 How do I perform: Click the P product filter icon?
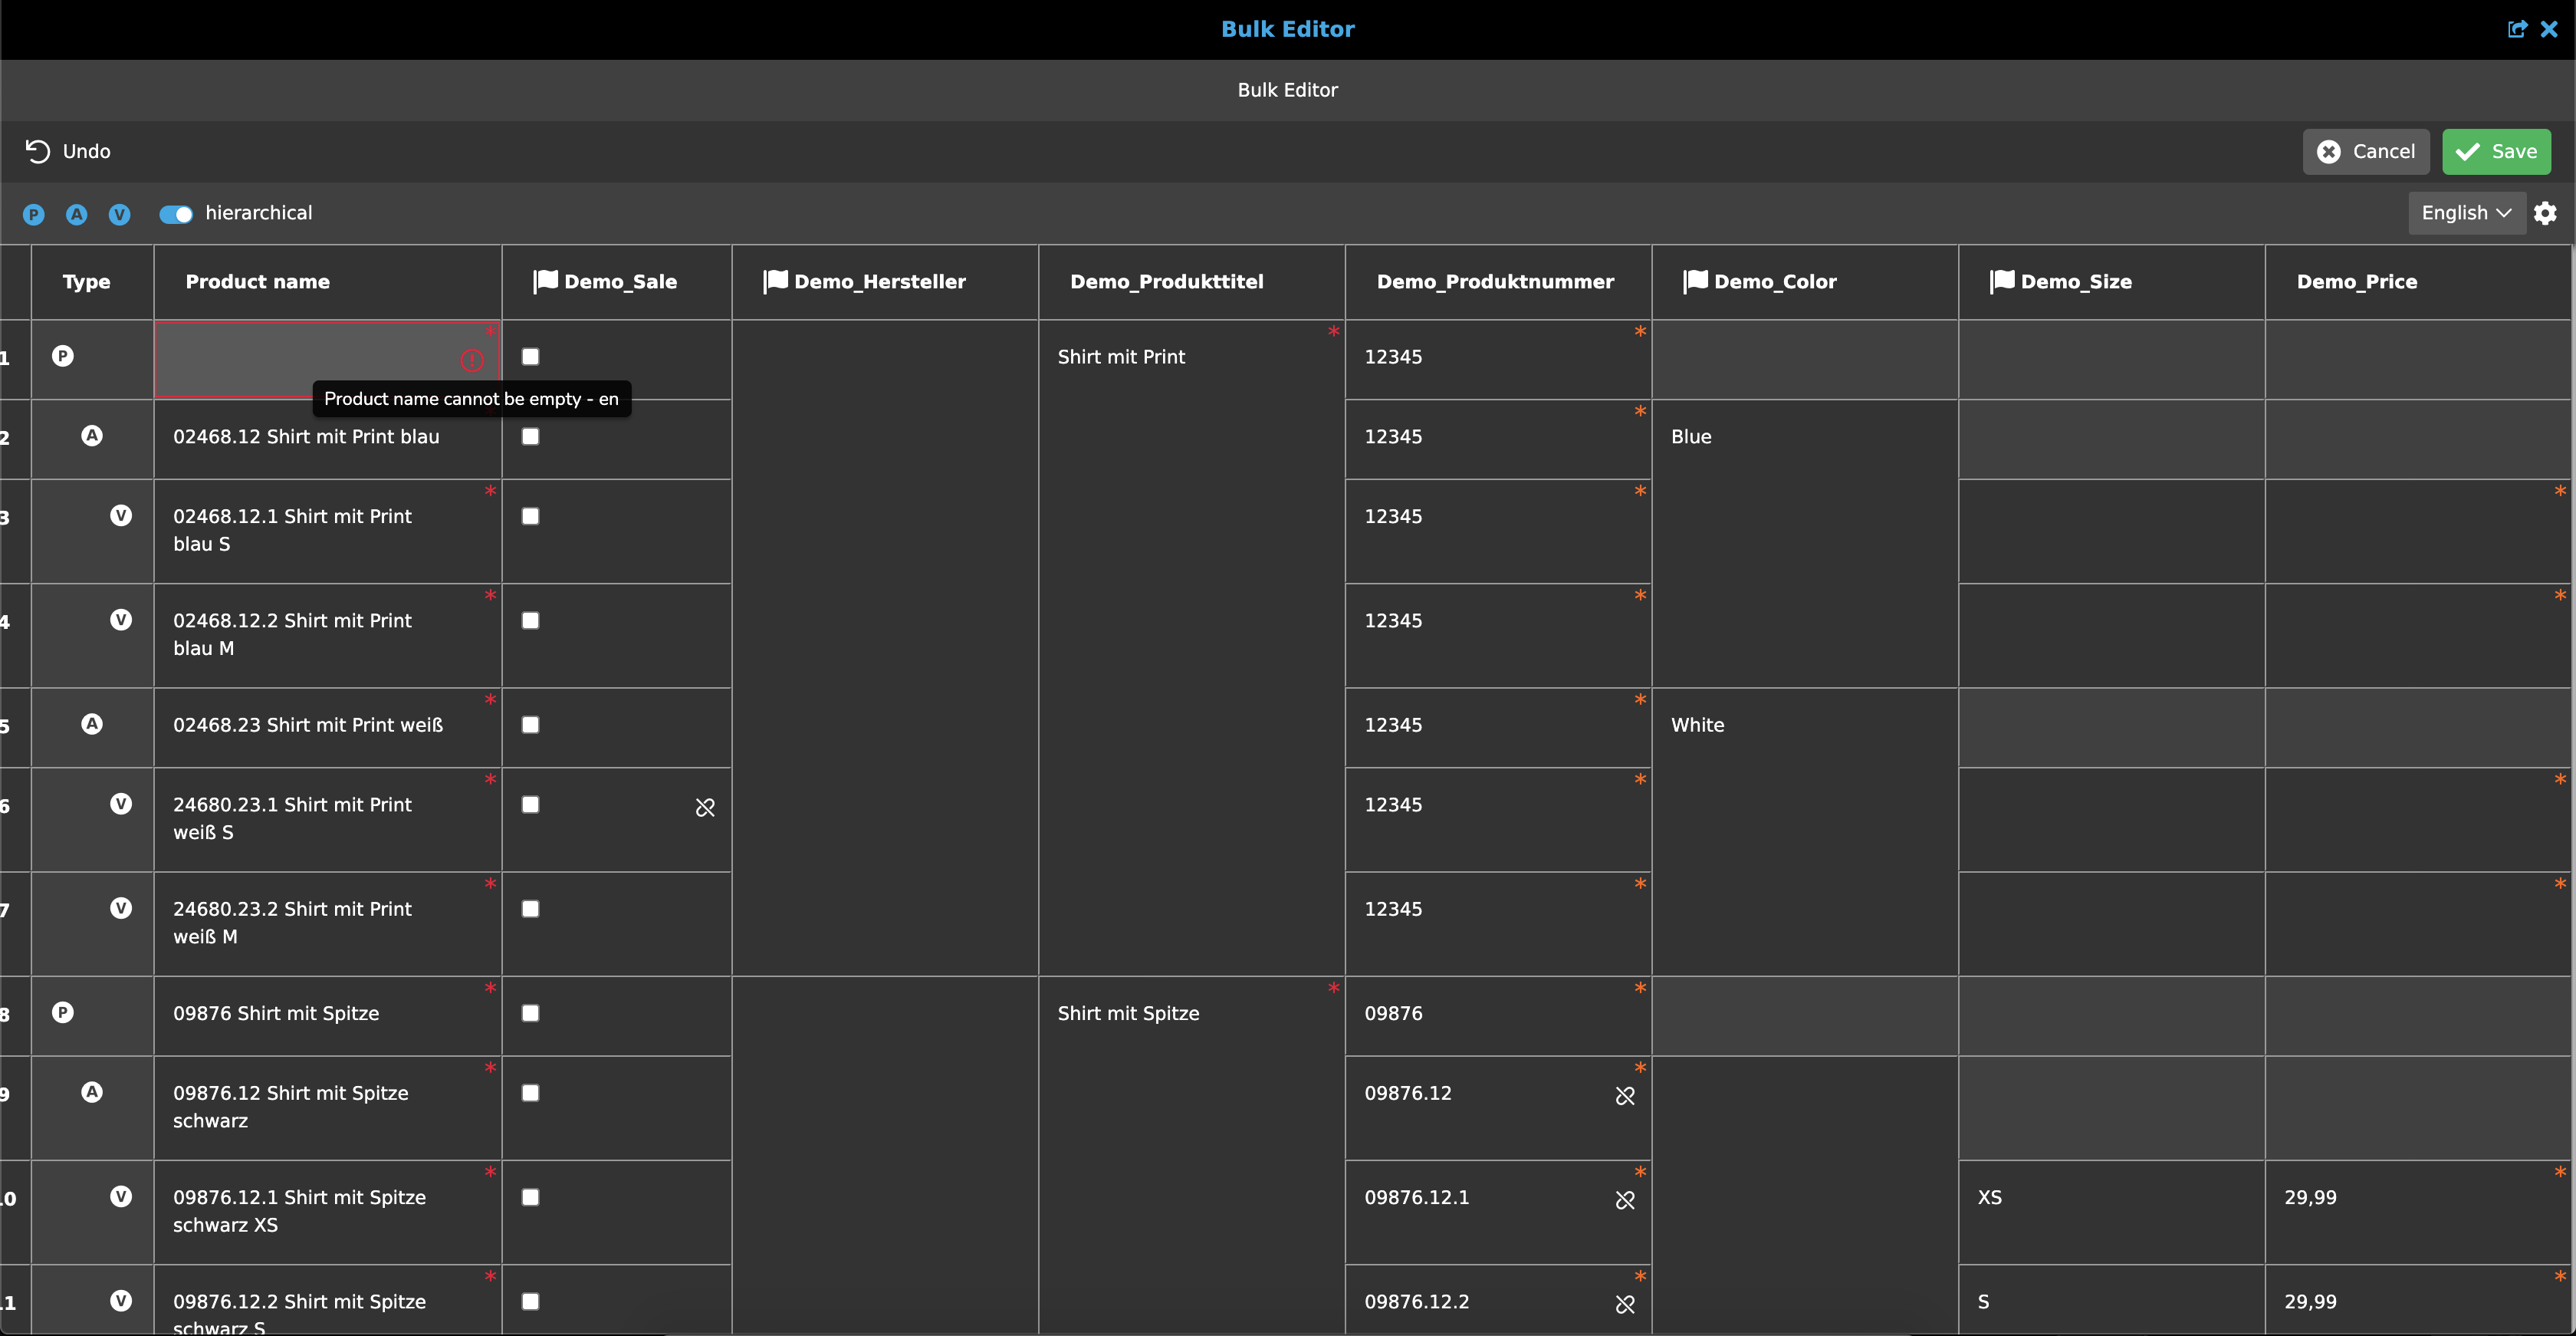[34, 214]
